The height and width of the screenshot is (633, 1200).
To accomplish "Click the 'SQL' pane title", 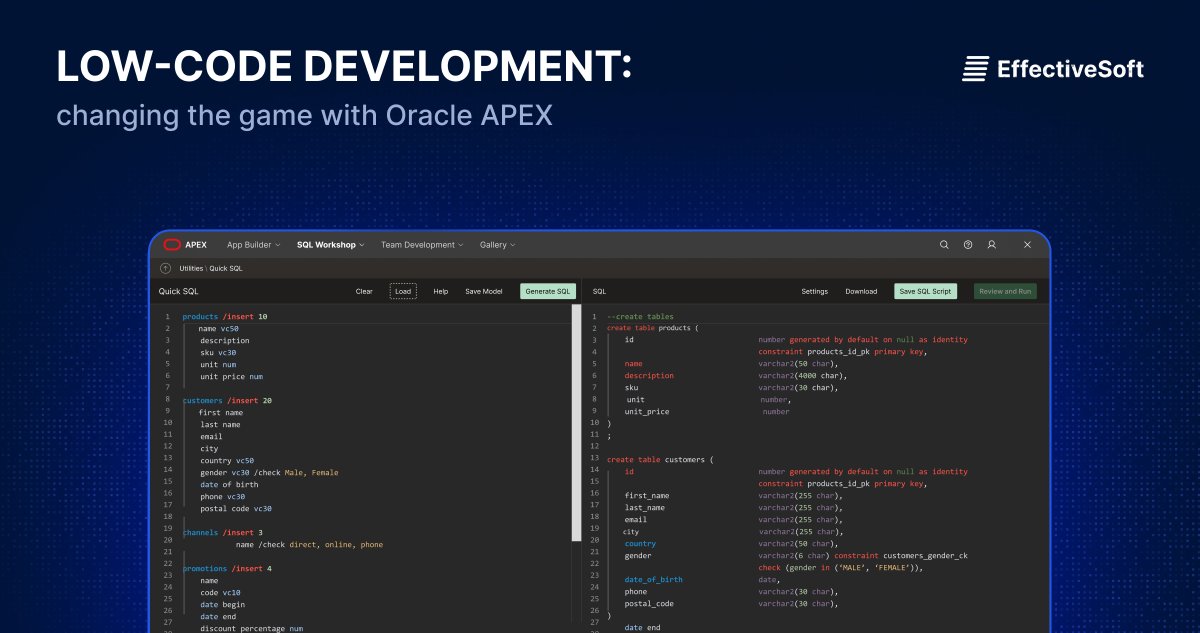I will pos(599,291).
